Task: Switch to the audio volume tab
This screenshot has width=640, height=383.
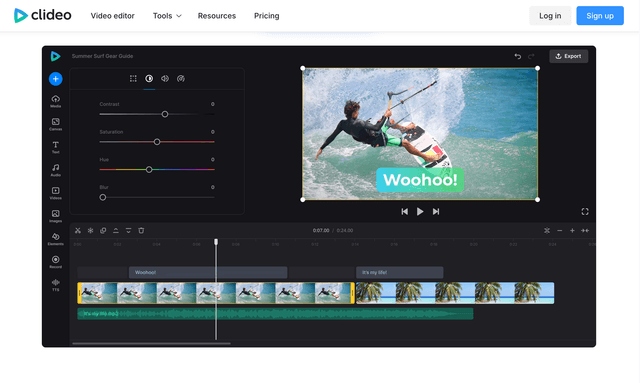Action: pos(165,78)
